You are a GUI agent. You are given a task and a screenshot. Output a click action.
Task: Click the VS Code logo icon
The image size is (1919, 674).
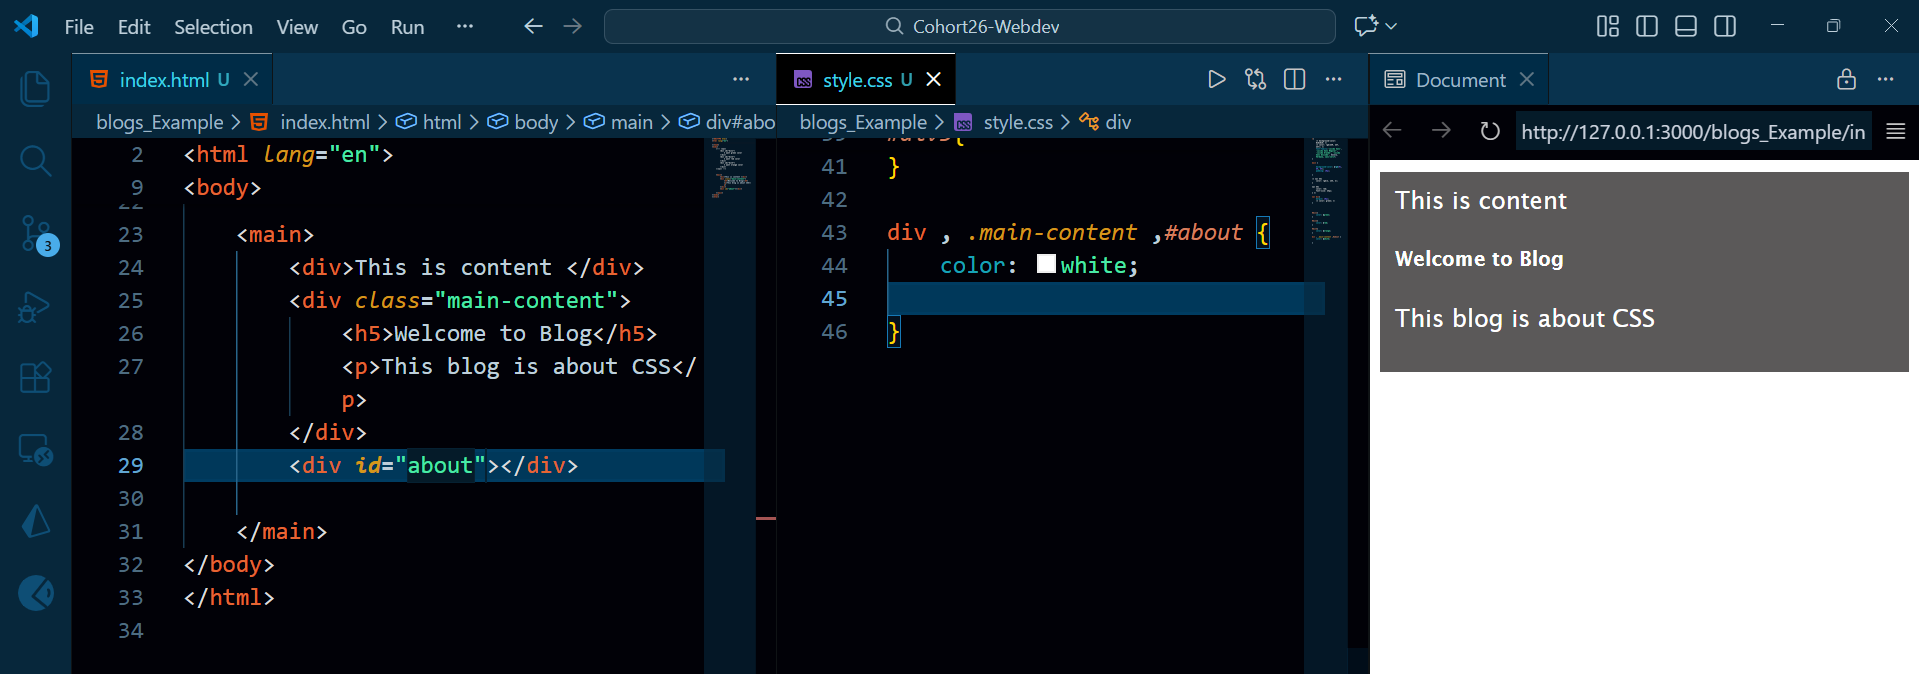pyautogui.click(x=26, y=26)
